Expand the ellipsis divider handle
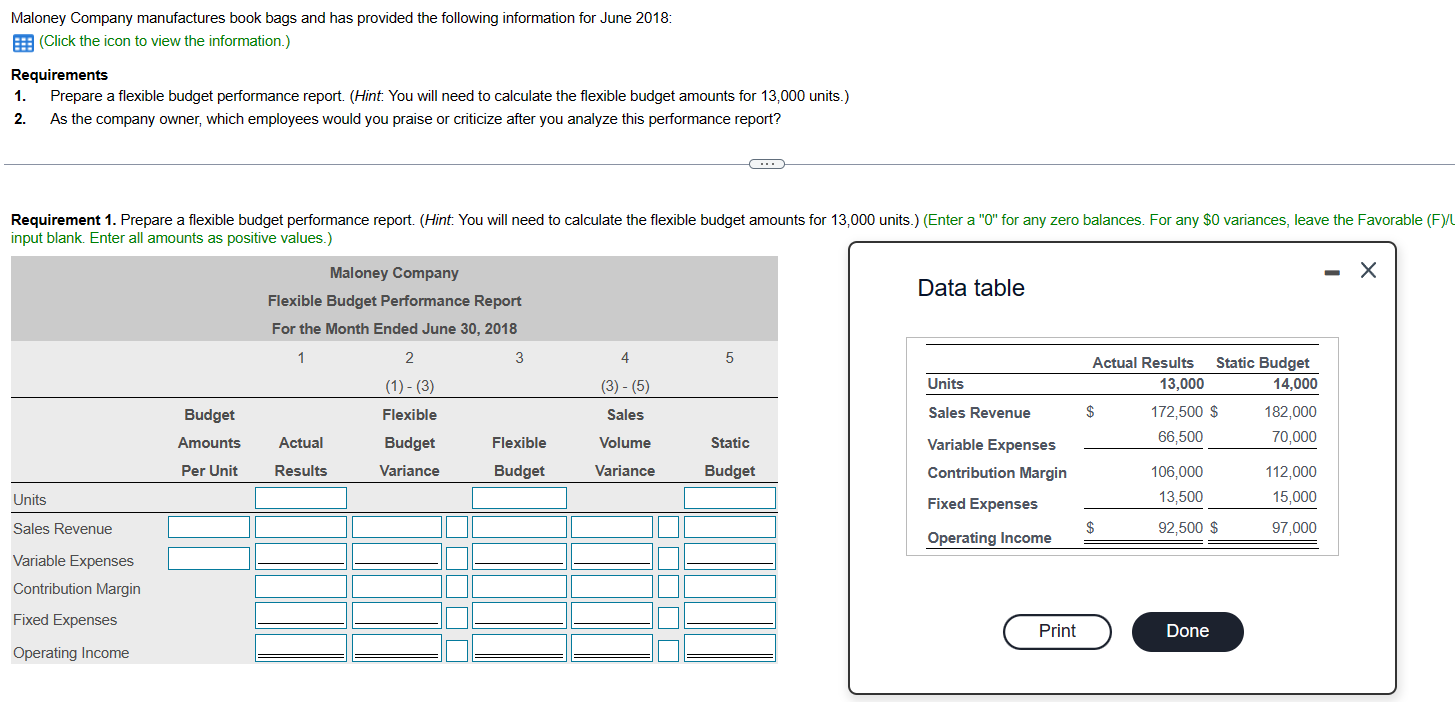This screenshot has width=1455, height=702. click(x=767, y=163)
